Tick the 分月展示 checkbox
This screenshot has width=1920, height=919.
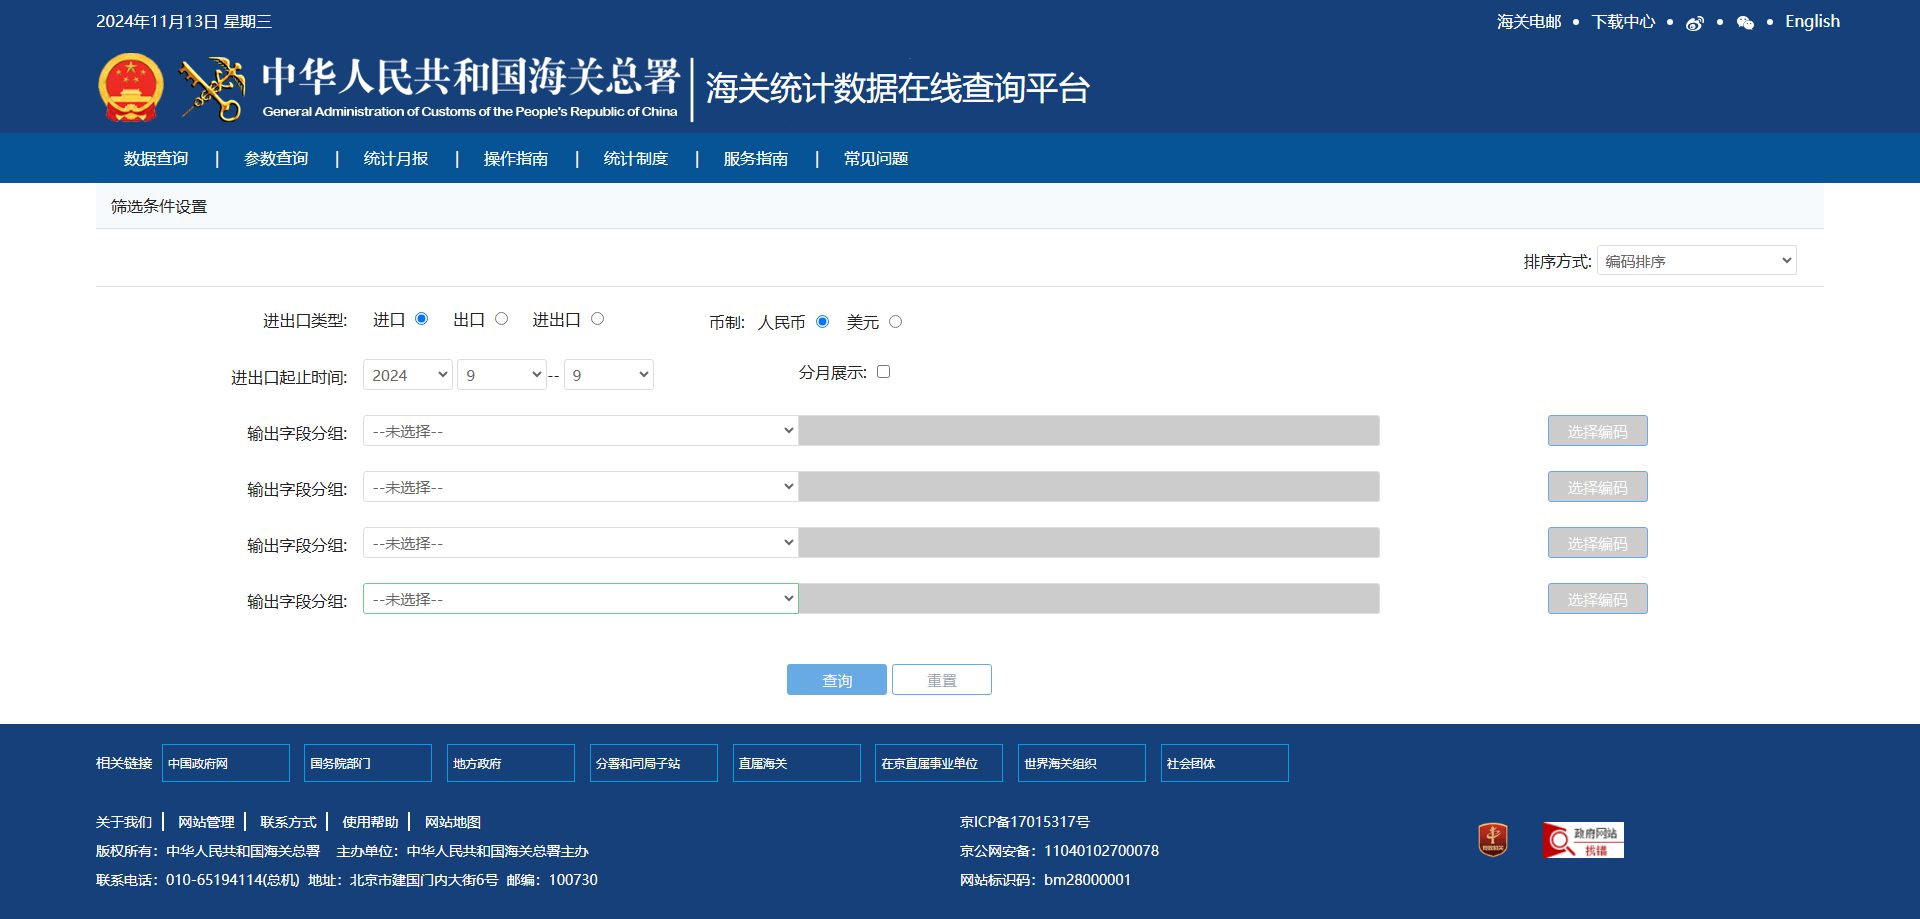[x=884, y=372]
